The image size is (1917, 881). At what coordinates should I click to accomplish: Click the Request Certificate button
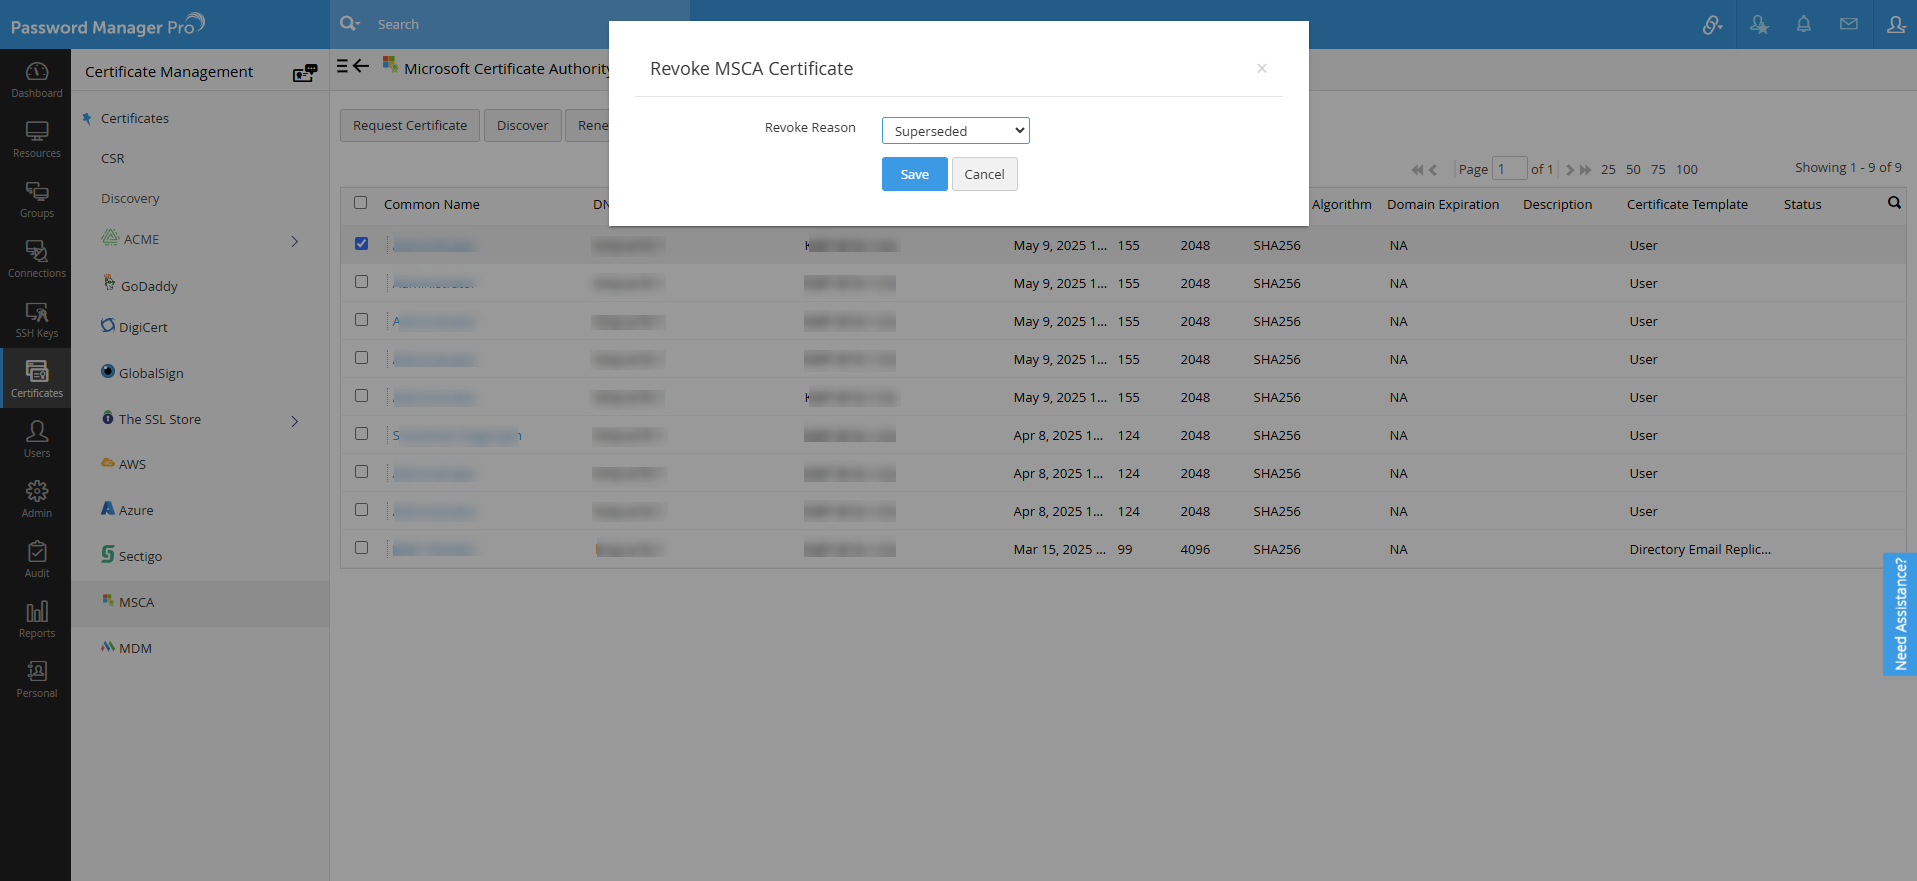(410, 125)
